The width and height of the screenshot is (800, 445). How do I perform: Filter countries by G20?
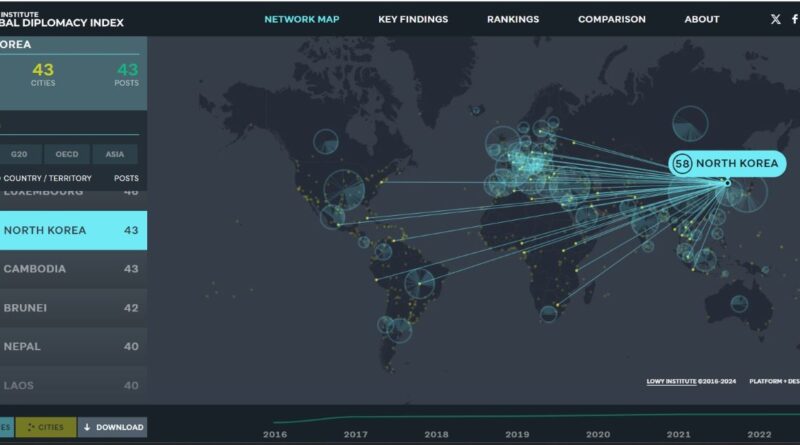click(19, 154)
